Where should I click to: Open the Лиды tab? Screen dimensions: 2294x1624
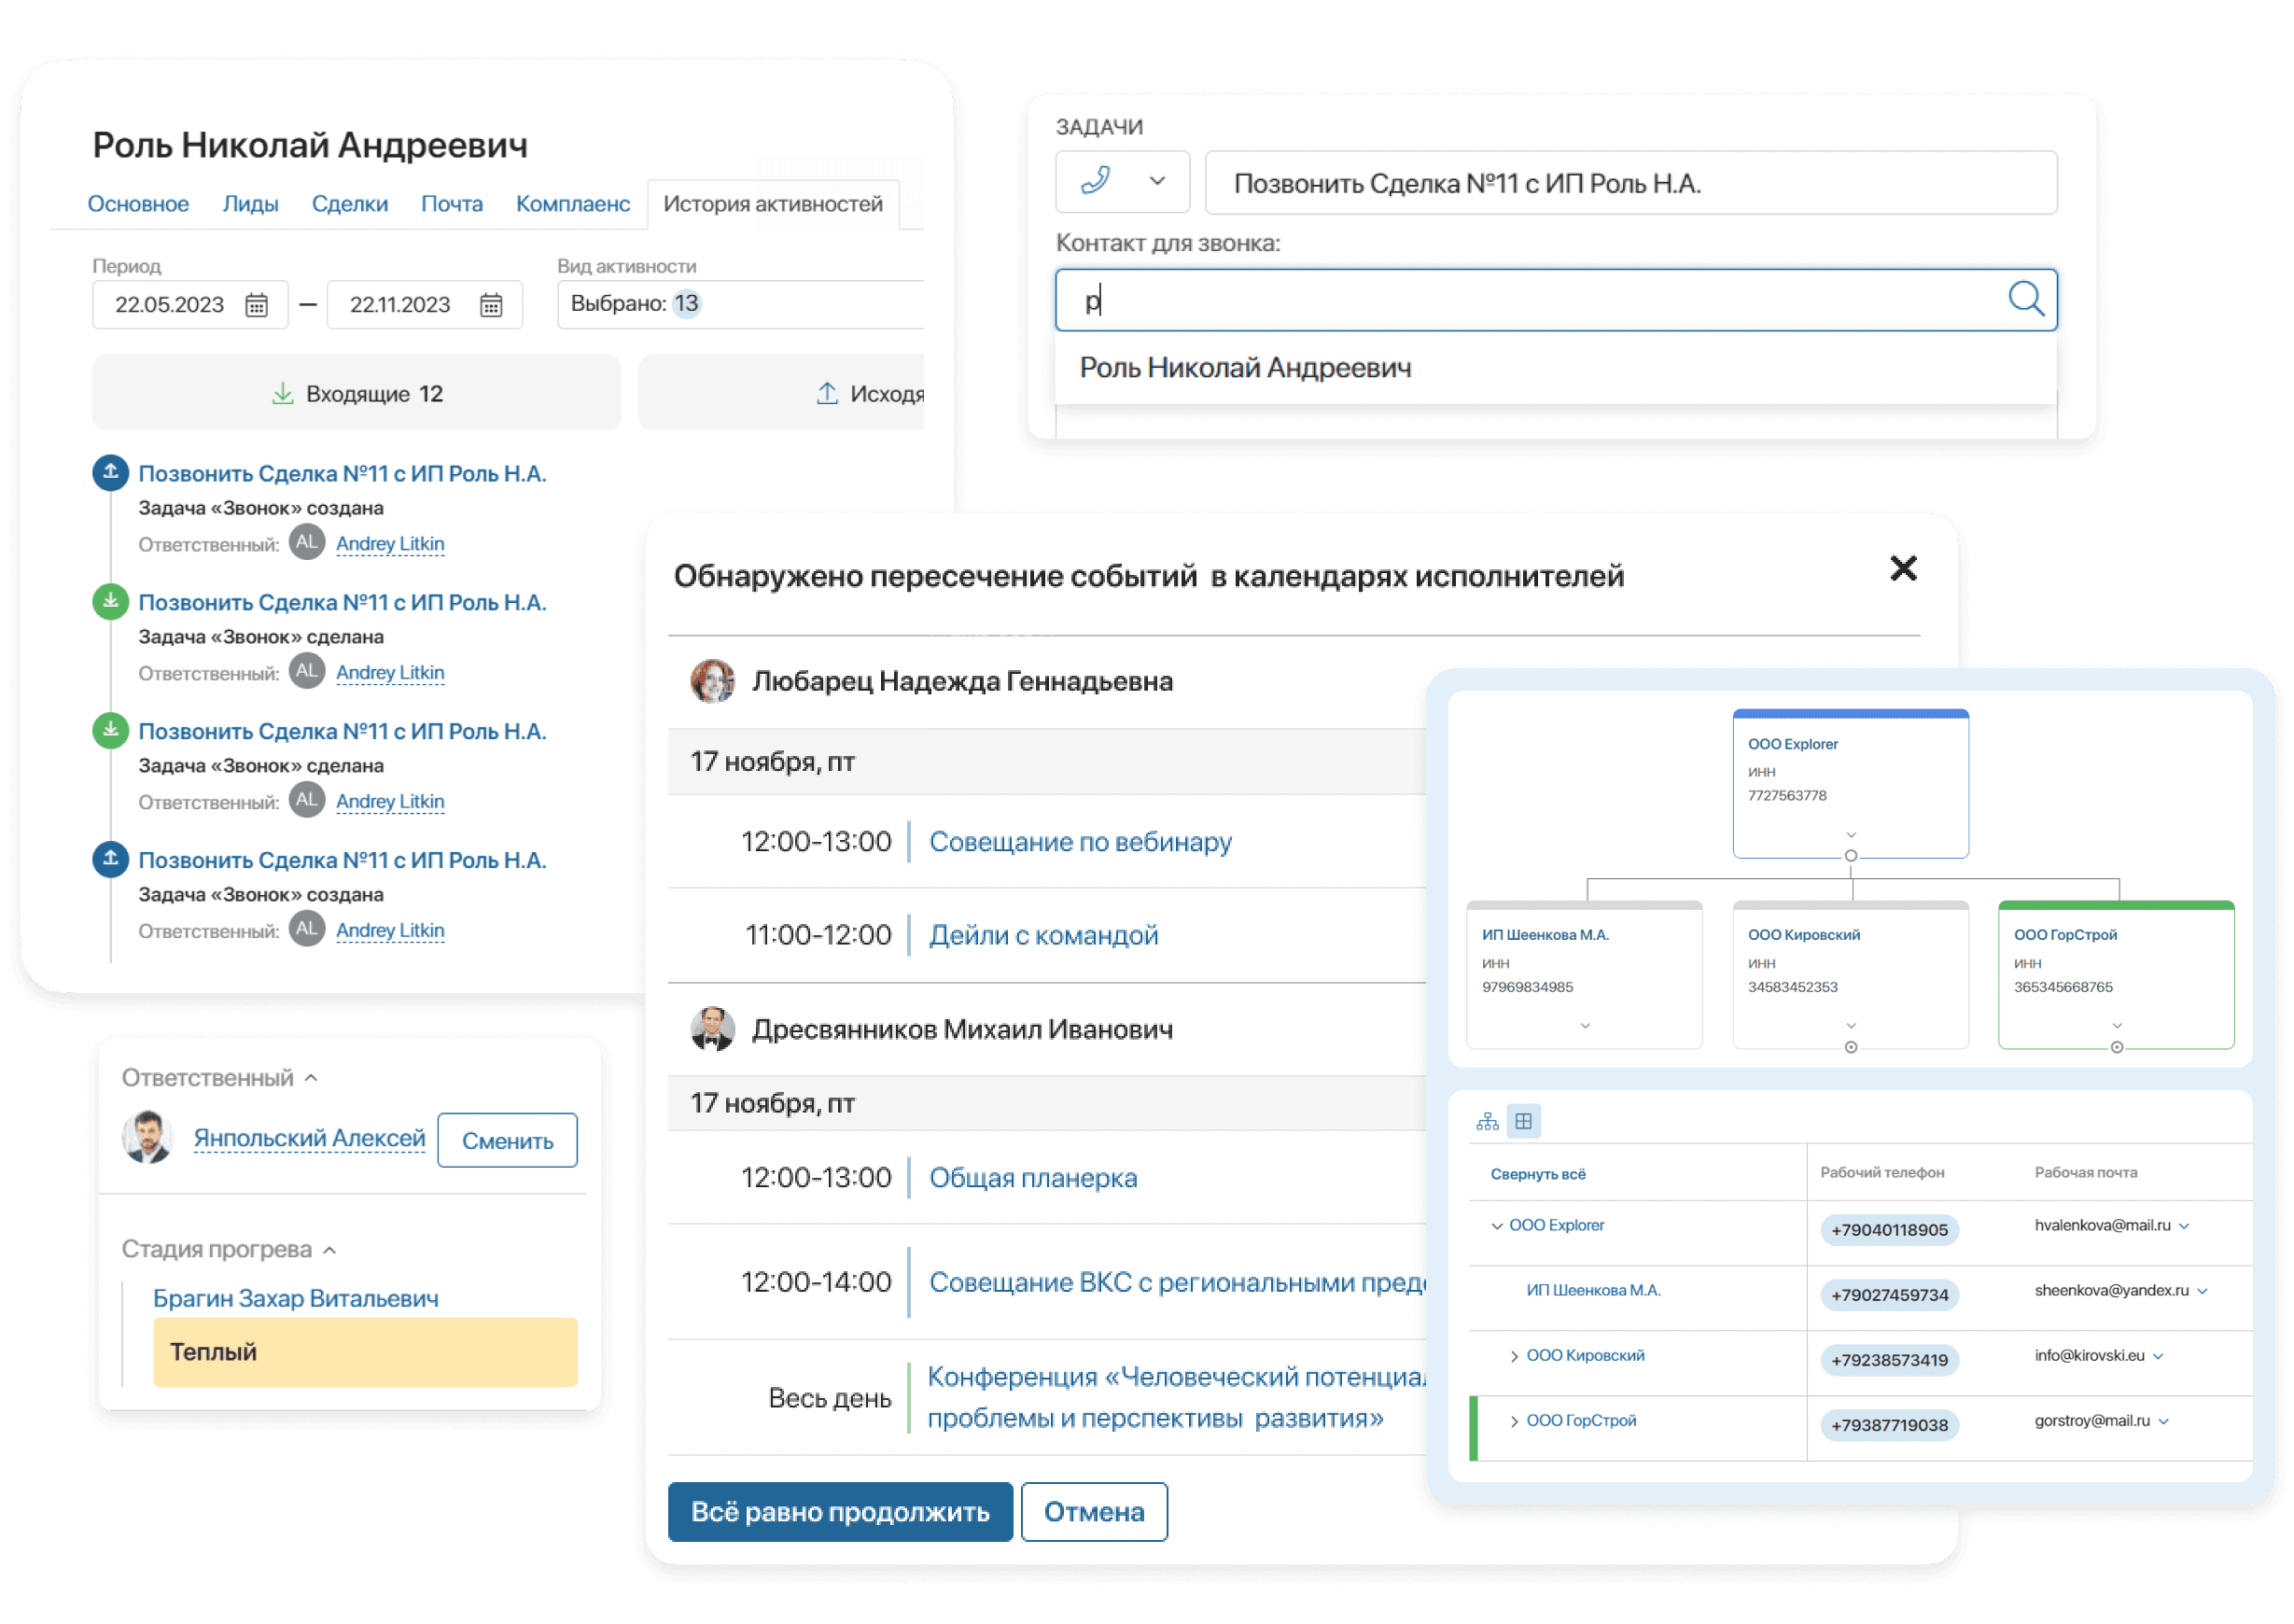(250, 204)
